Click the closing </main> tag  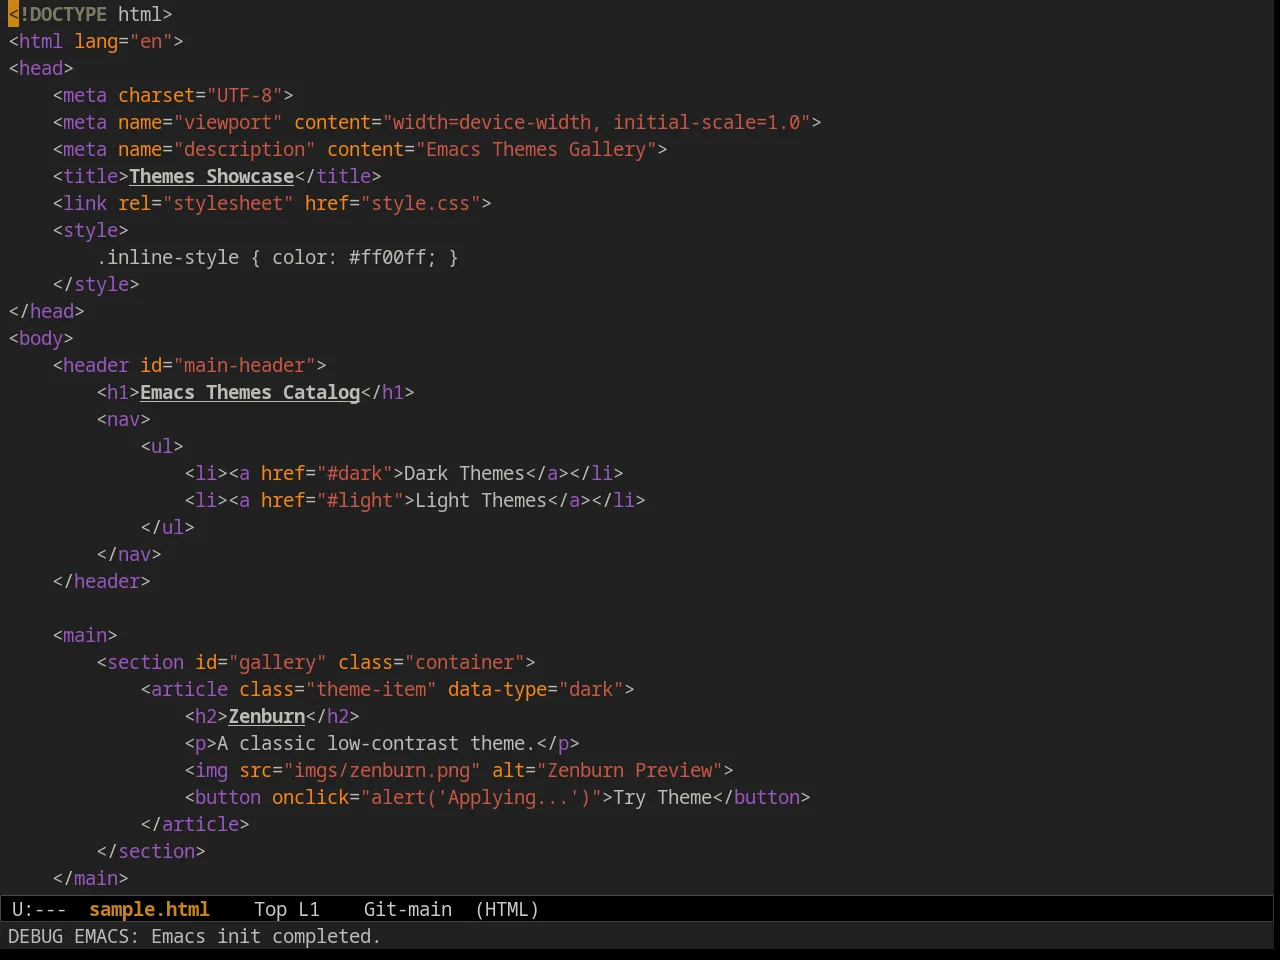point(91,878)
